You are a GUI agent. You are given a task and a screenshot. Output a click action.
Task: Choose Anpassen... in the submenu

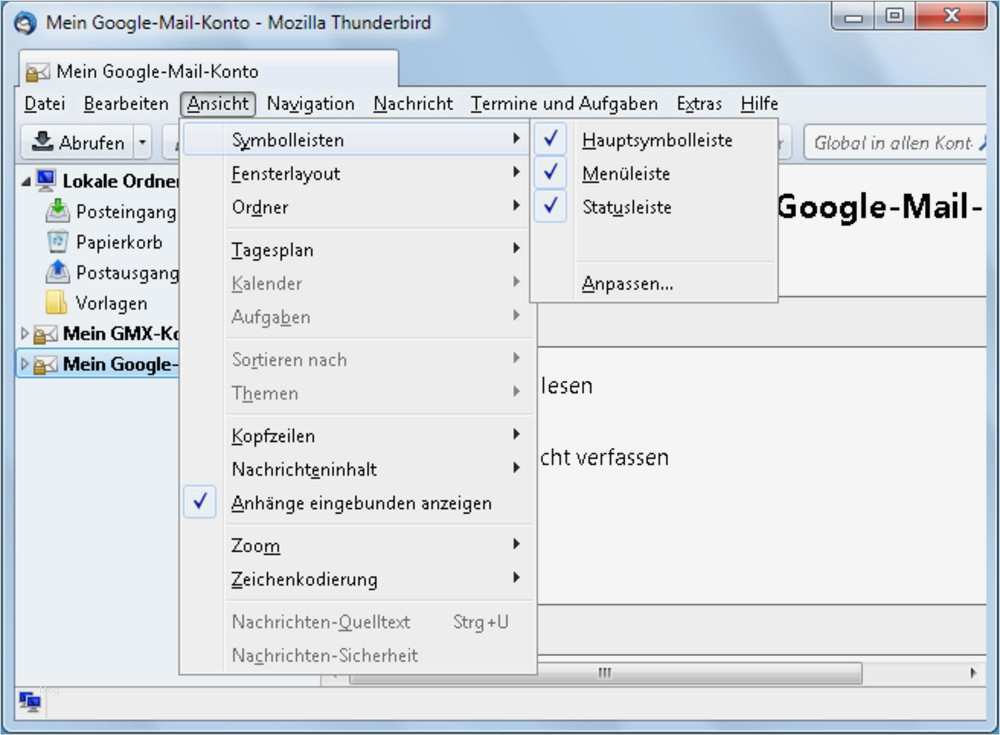tap(654, 283)
